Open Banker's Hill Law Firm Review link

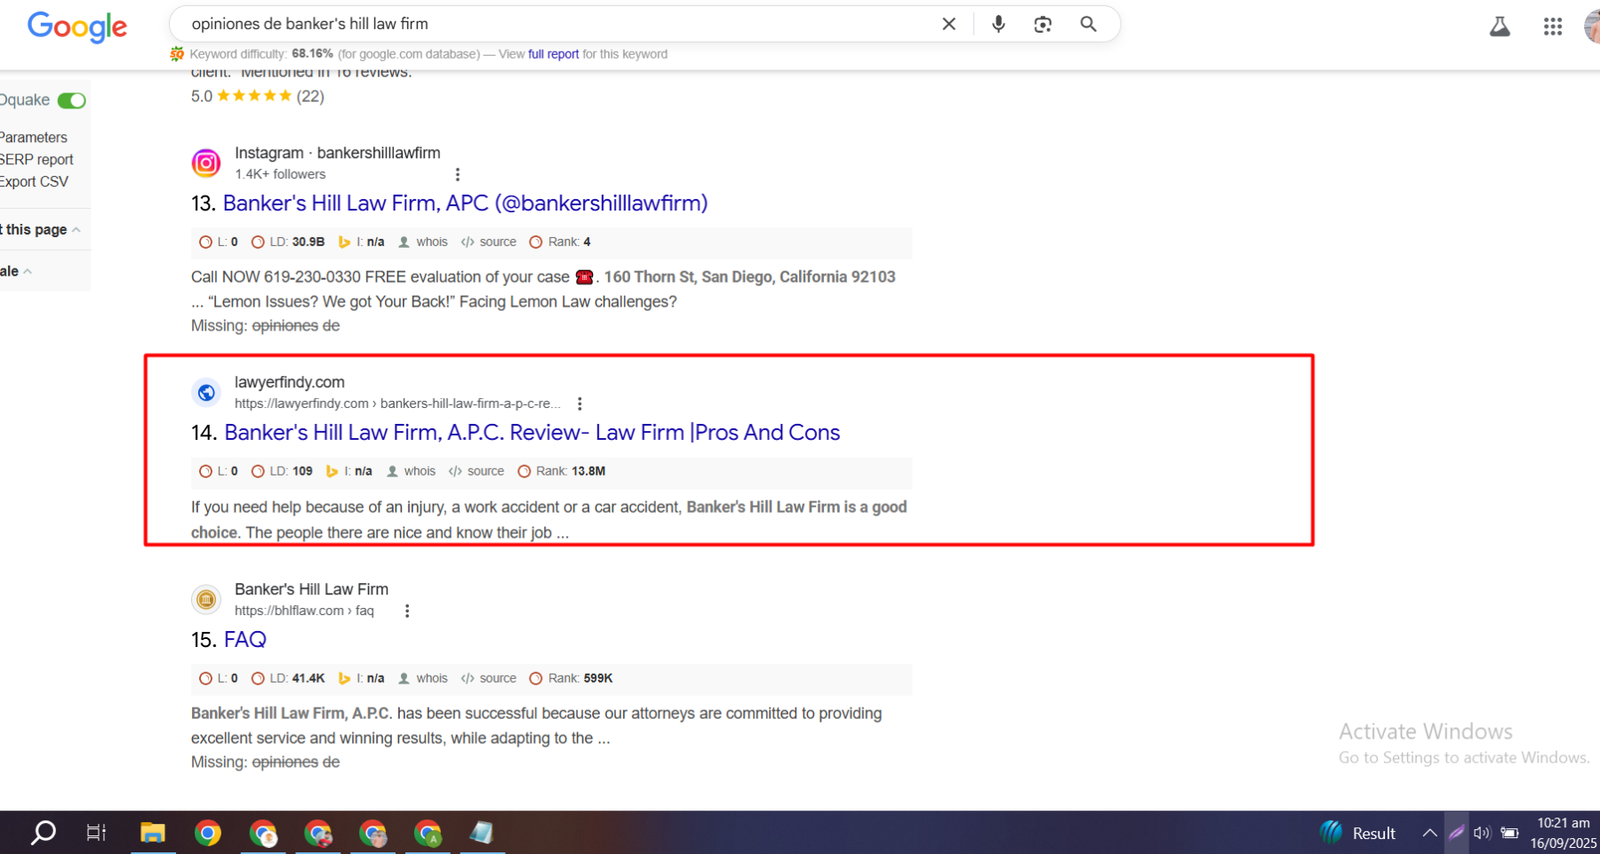coord(531,433)
